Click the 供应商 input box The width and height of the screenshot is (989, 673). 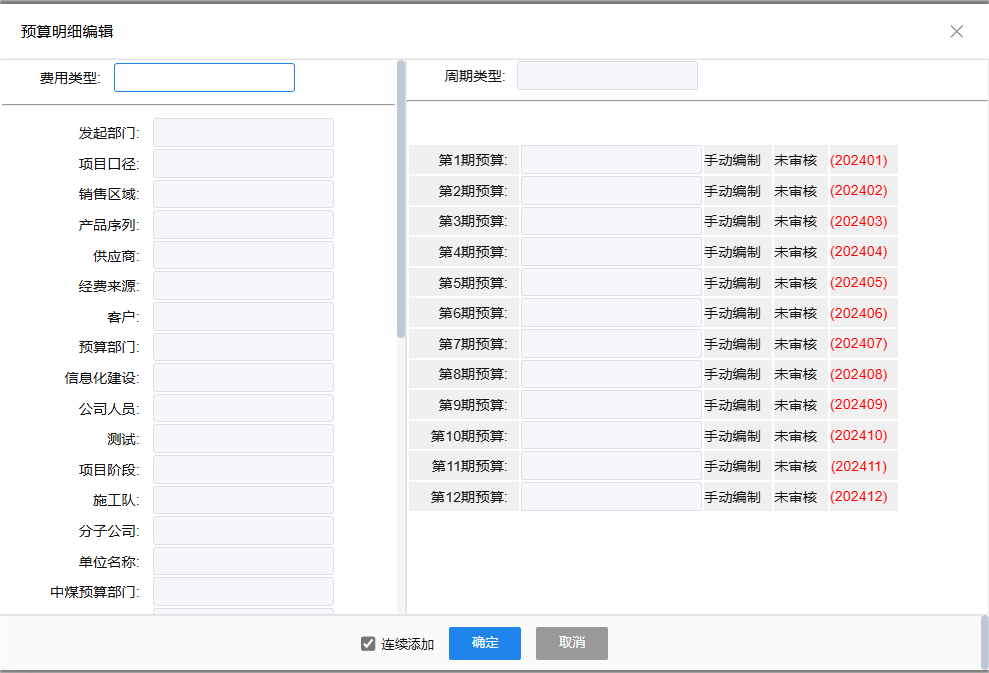pos(243,255)
